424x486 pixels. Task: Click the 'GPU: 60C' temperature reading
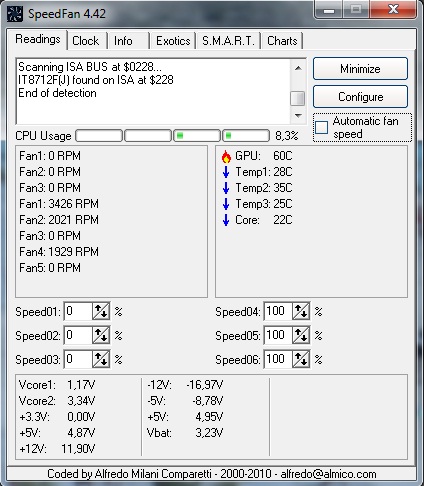click(264, 156)
